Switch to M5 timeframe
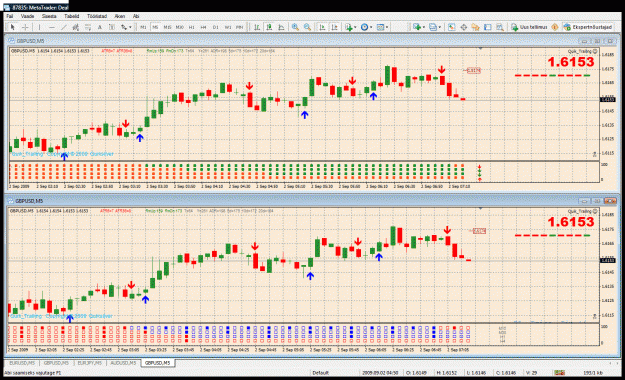The image size is (625, 380). pyautogui.click(x=155, y=27)
